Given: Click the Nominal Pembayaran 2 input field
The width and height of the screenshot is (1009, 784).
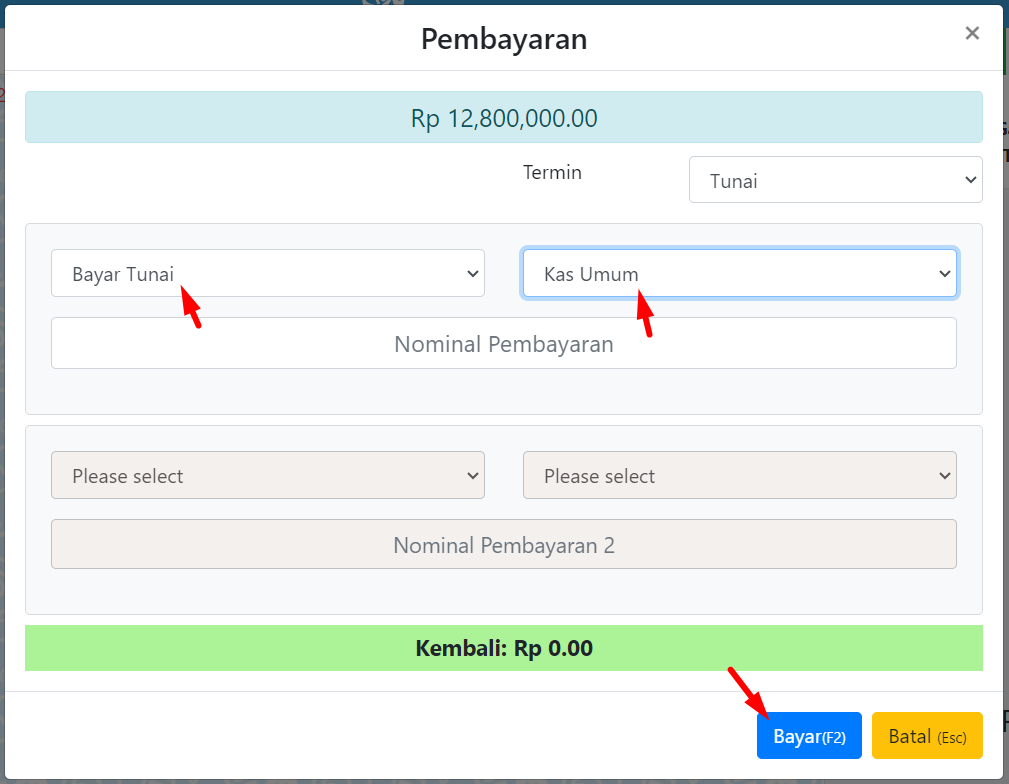Looking at the screenshot, I should coord(504,545).
